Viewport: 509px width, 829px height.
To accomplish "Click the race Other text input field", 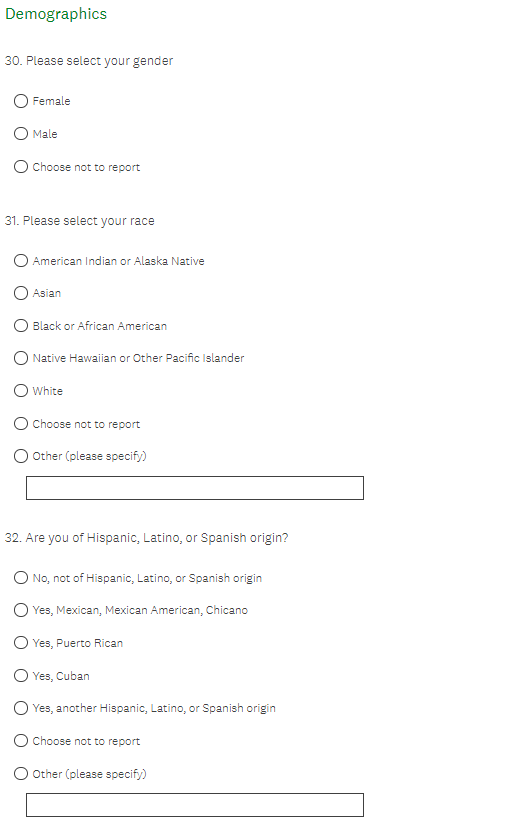I will (x=195, y=488).
